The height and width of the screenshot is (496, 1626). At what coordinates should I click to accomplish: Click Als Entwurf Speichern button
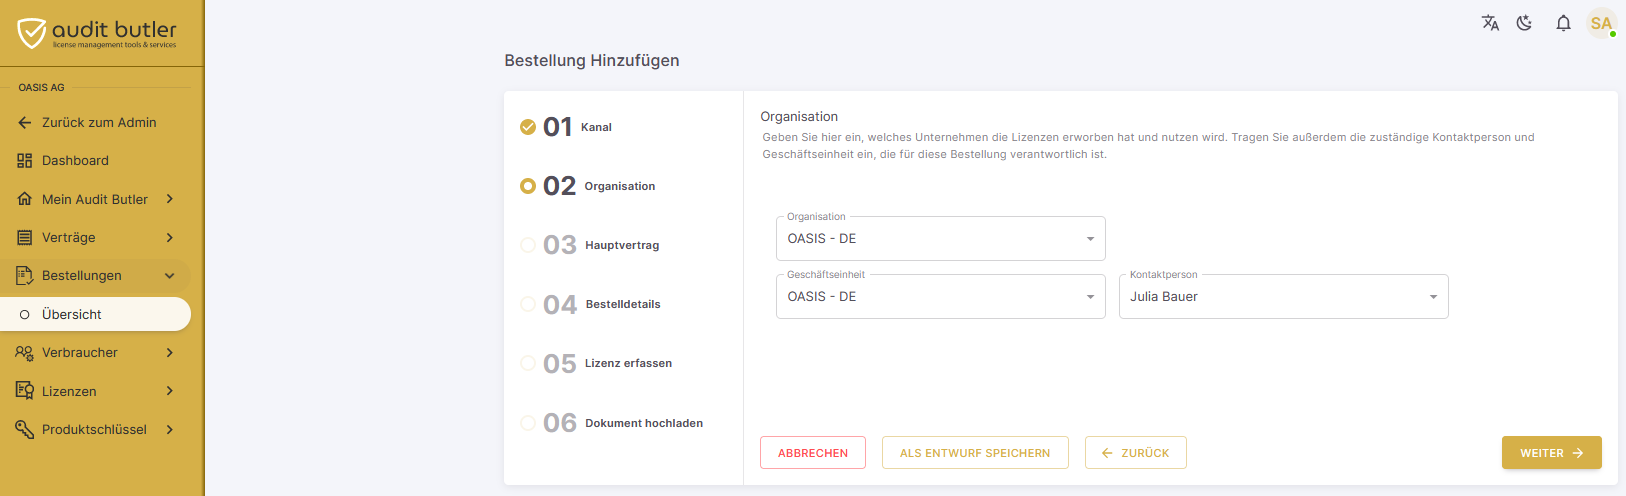(975, 453)
